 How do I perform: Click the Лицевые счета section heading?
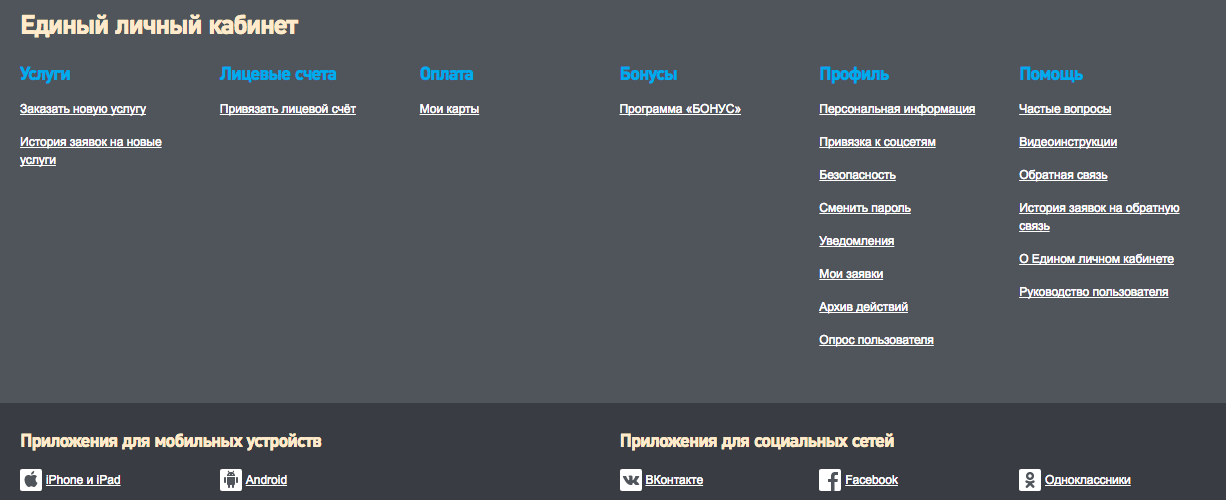[278, 74]
